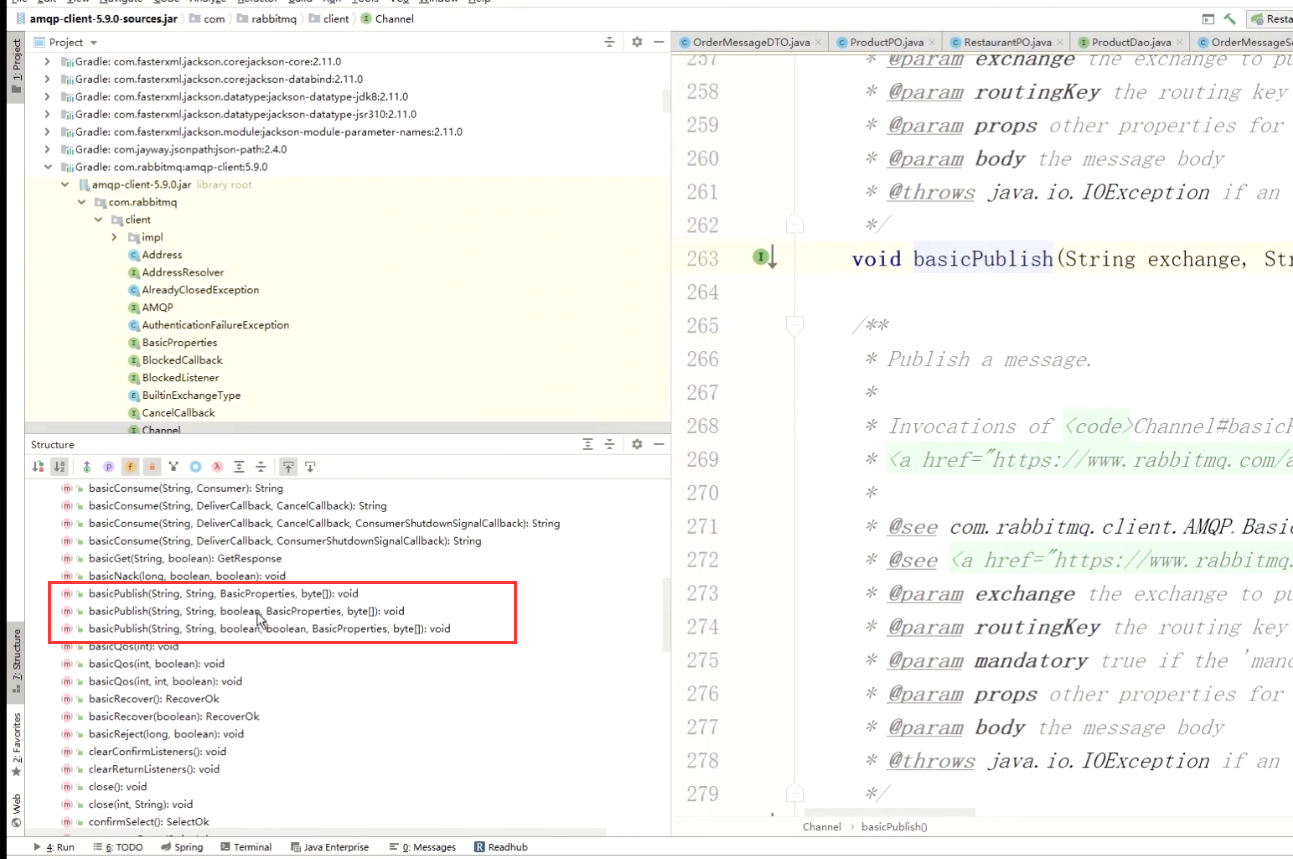Hide the Project panel with minimize icon

click(659, 42)
